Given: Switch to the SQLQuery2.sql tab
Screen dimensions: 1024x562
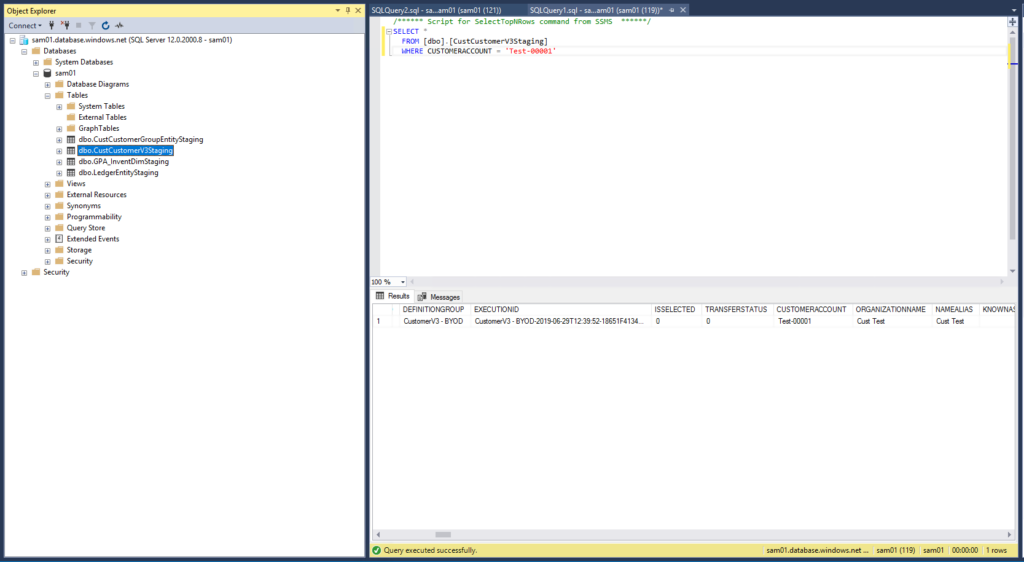Looking at the screenshot, I should (436, 10).
